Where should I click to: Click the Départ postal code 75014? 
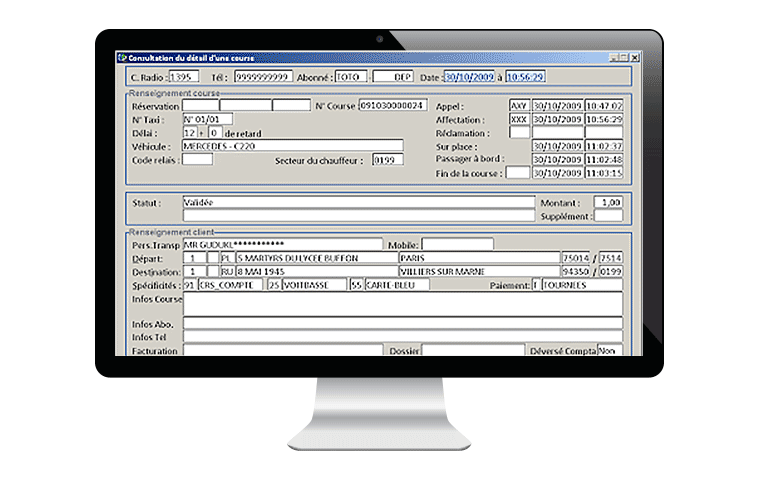(x=575, y=258)
